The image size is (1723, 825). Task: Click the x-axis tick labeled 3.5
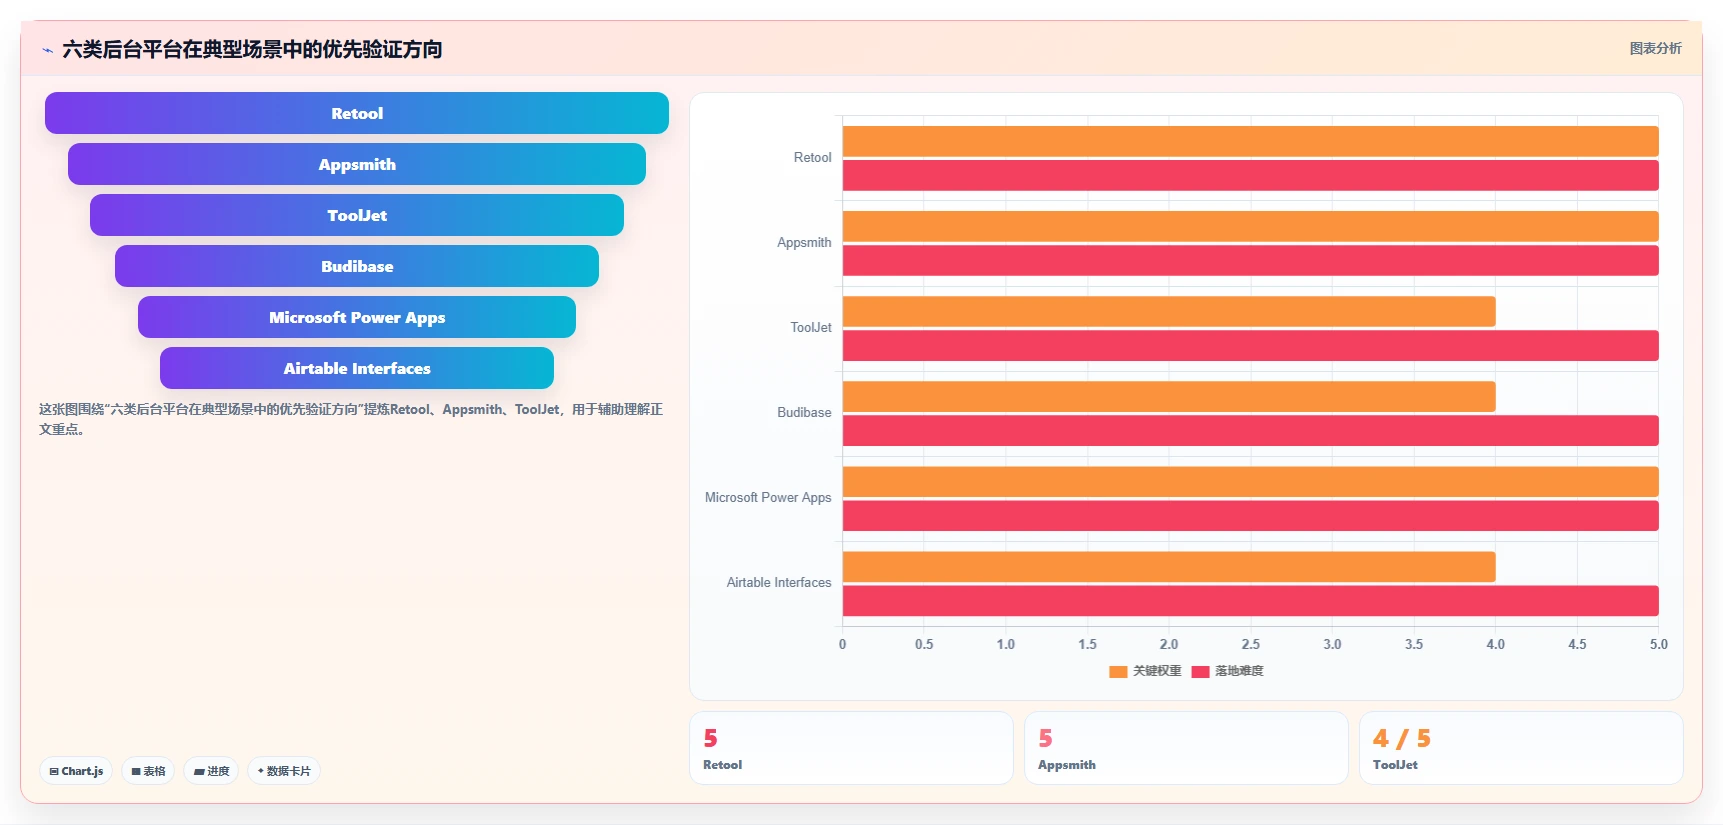[x=1414, y=645]
